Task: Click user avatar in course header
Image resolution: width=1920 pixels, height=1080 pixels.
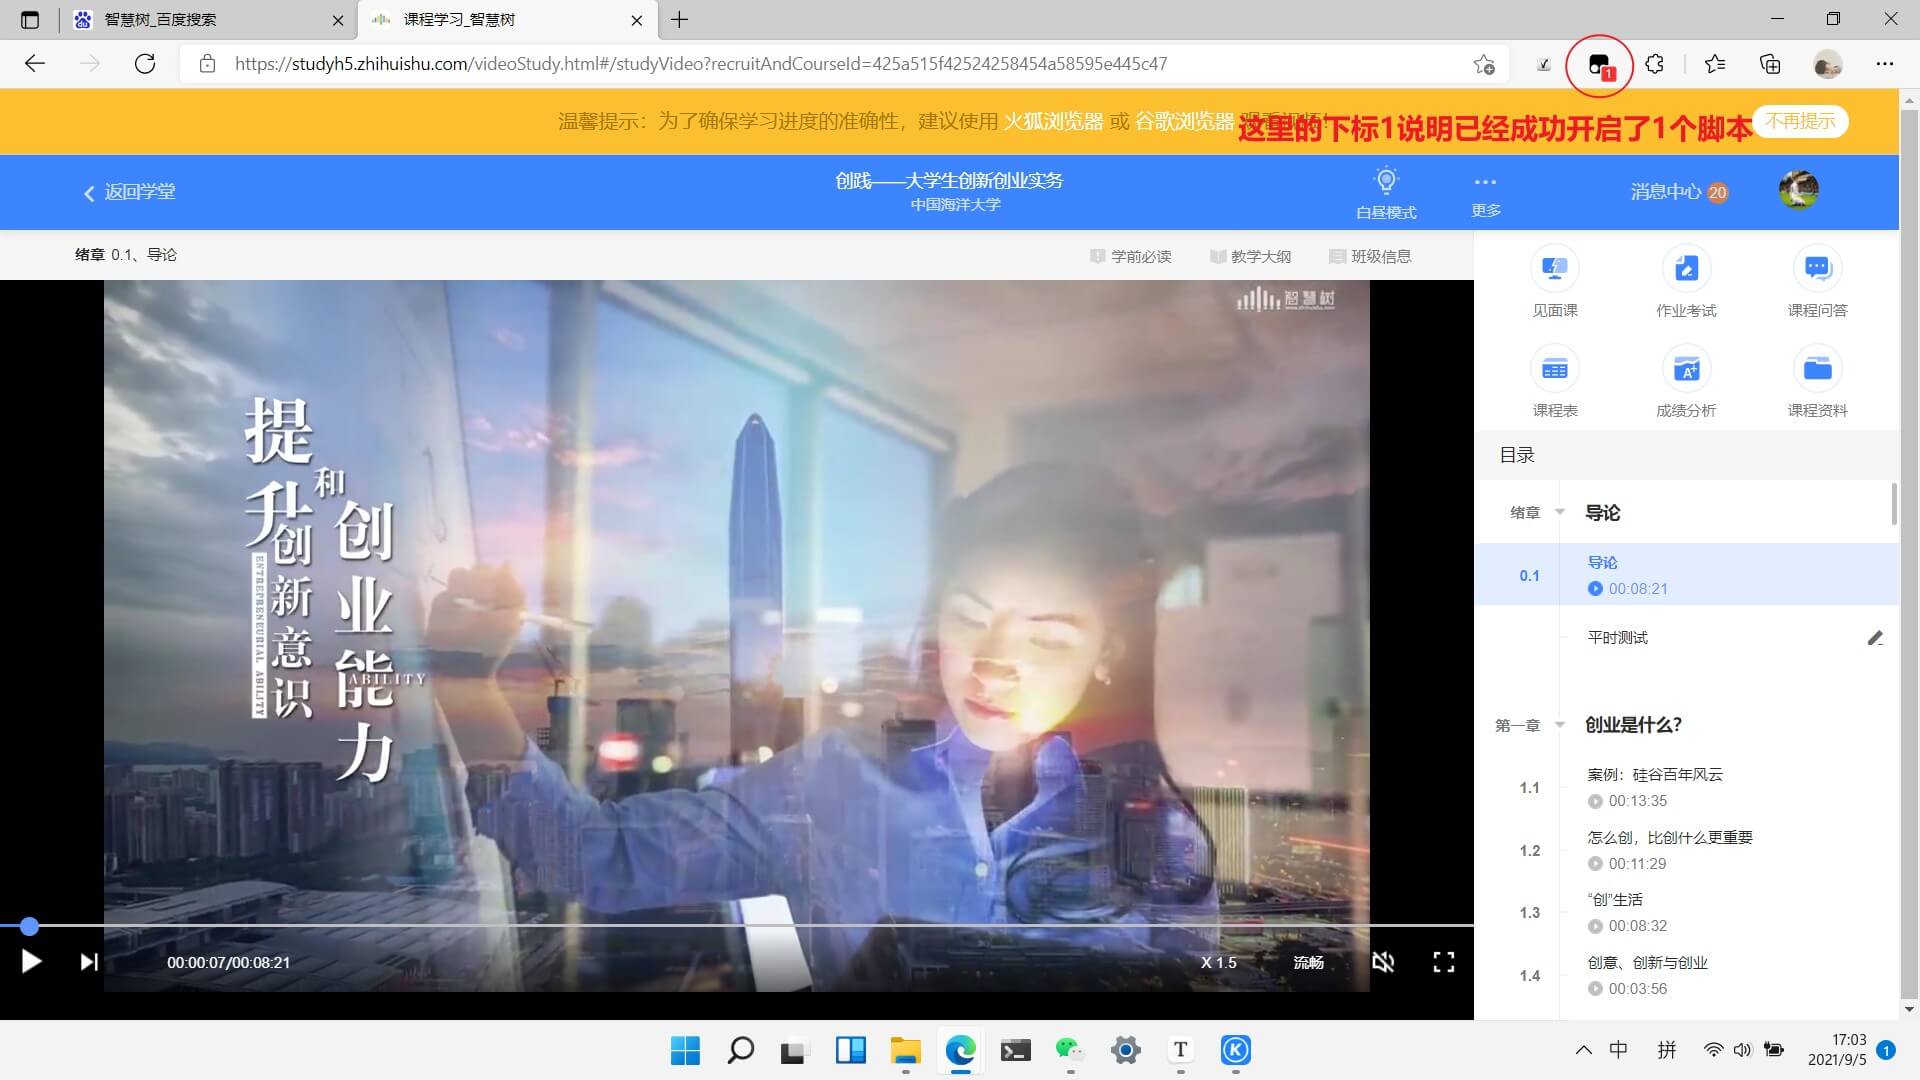Action: (1798, 190)
